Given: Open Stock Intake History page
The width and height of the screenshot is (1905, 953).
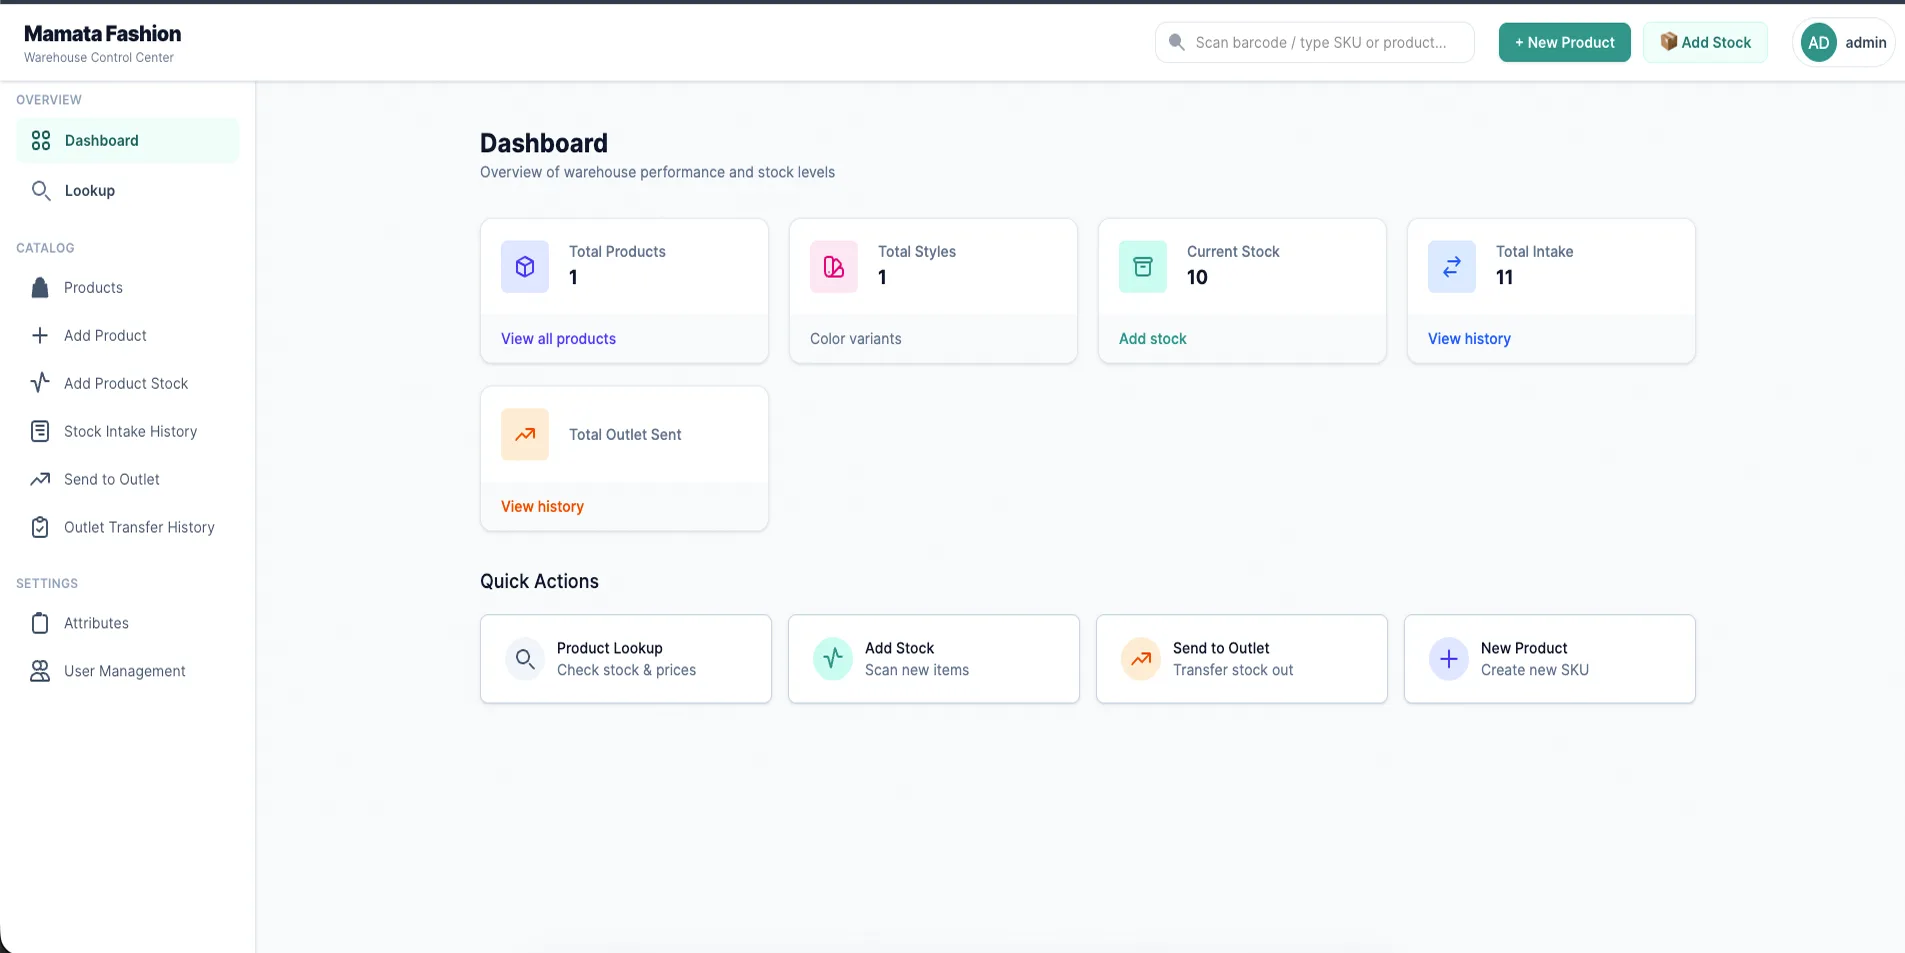Looking at the screenshot, I should coord(130,432).
